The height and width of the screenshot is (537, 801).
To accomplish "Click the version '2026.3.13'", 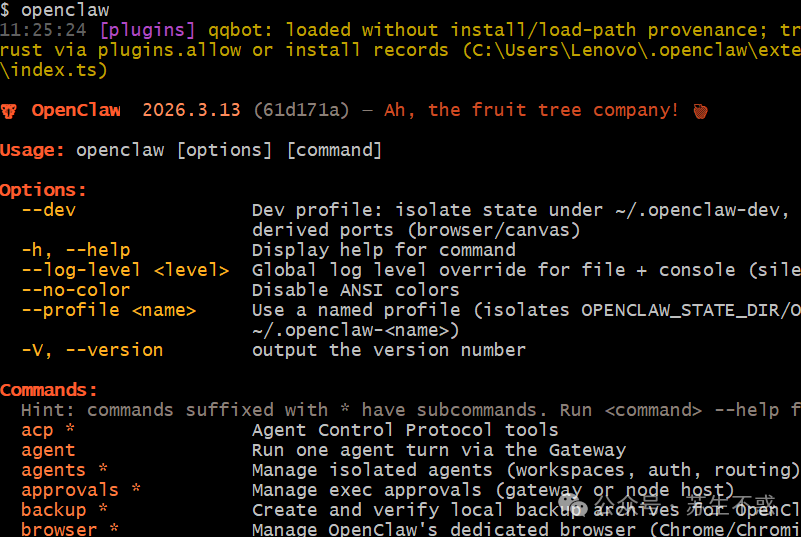I will pyautogui.click(x=191, y=110).
